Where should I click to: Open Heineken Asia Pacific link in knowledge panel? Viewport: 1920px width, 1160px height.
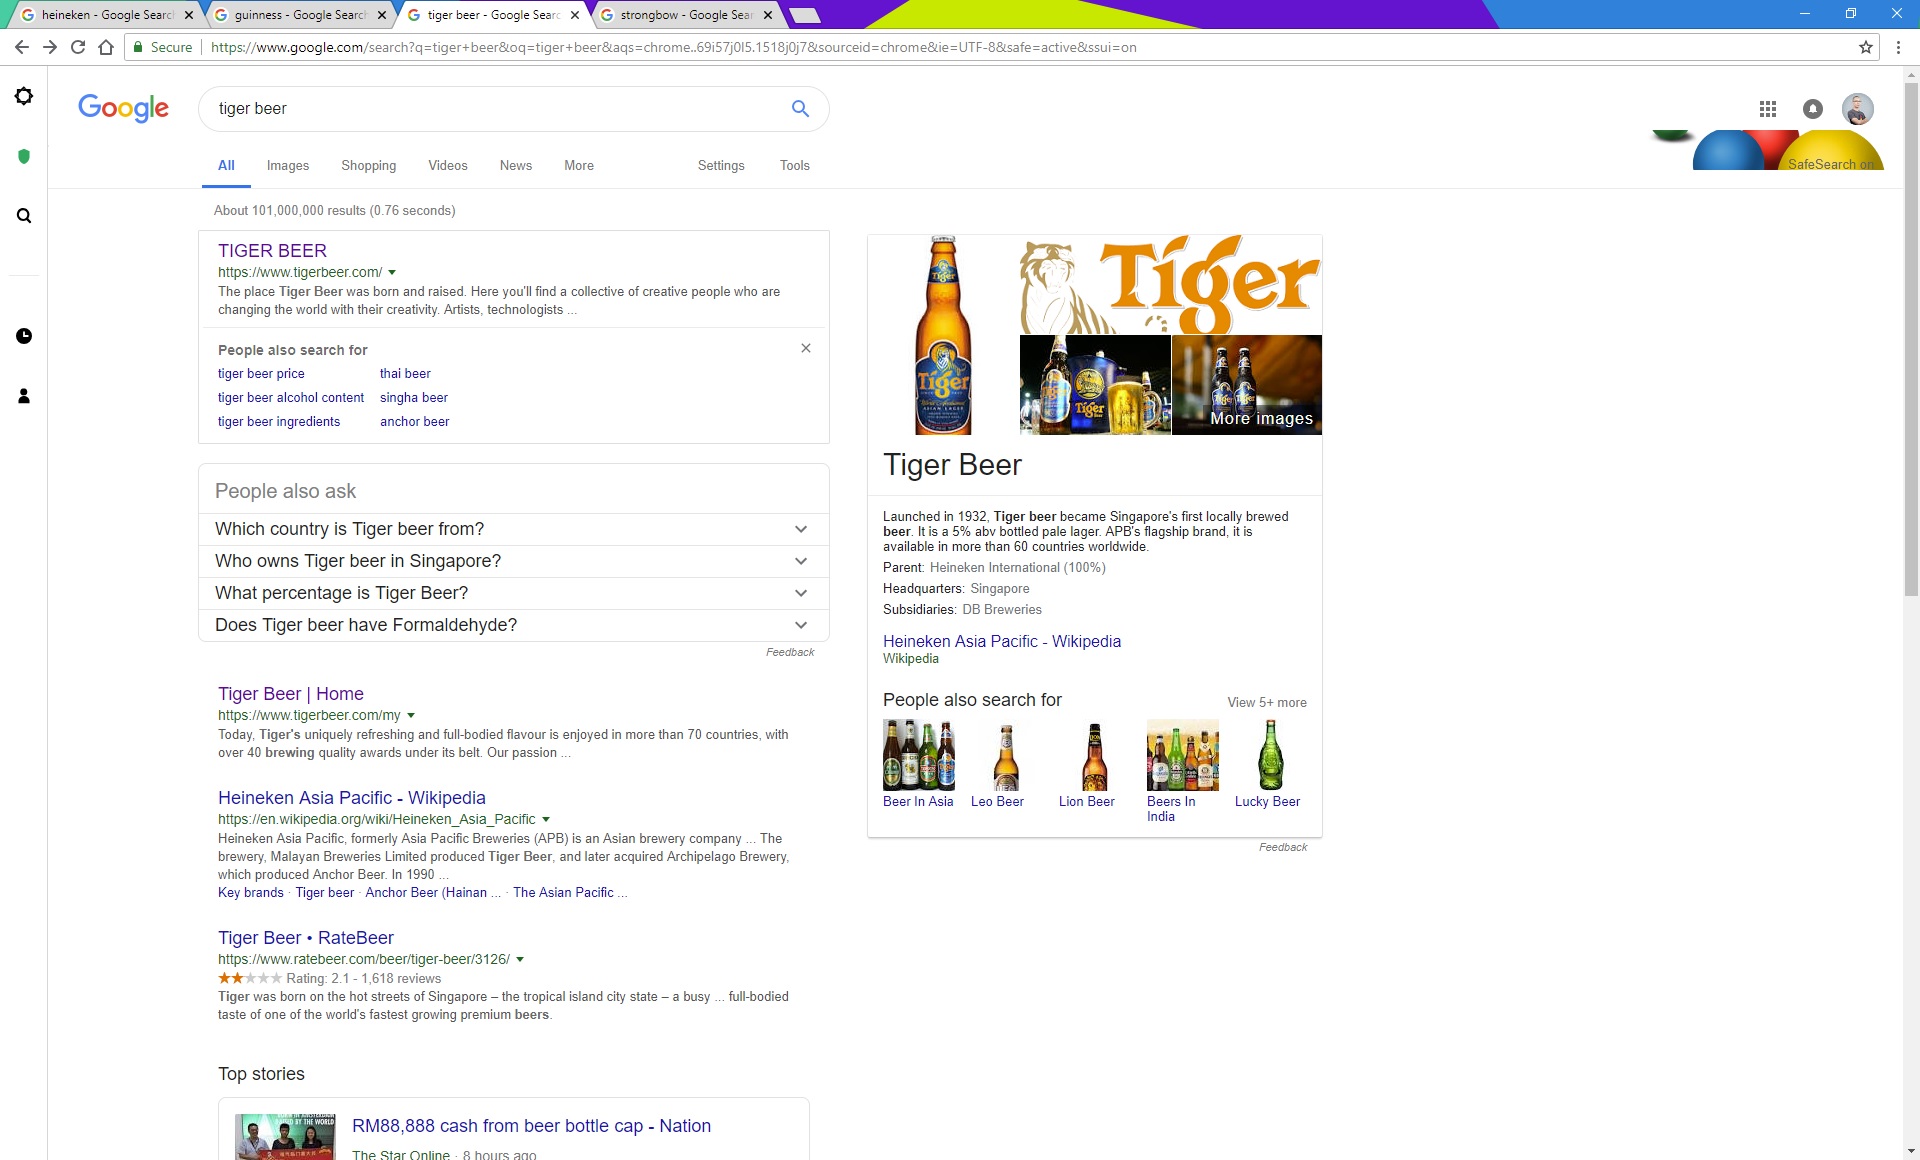pyautogui.click(x=1002, y=642)
